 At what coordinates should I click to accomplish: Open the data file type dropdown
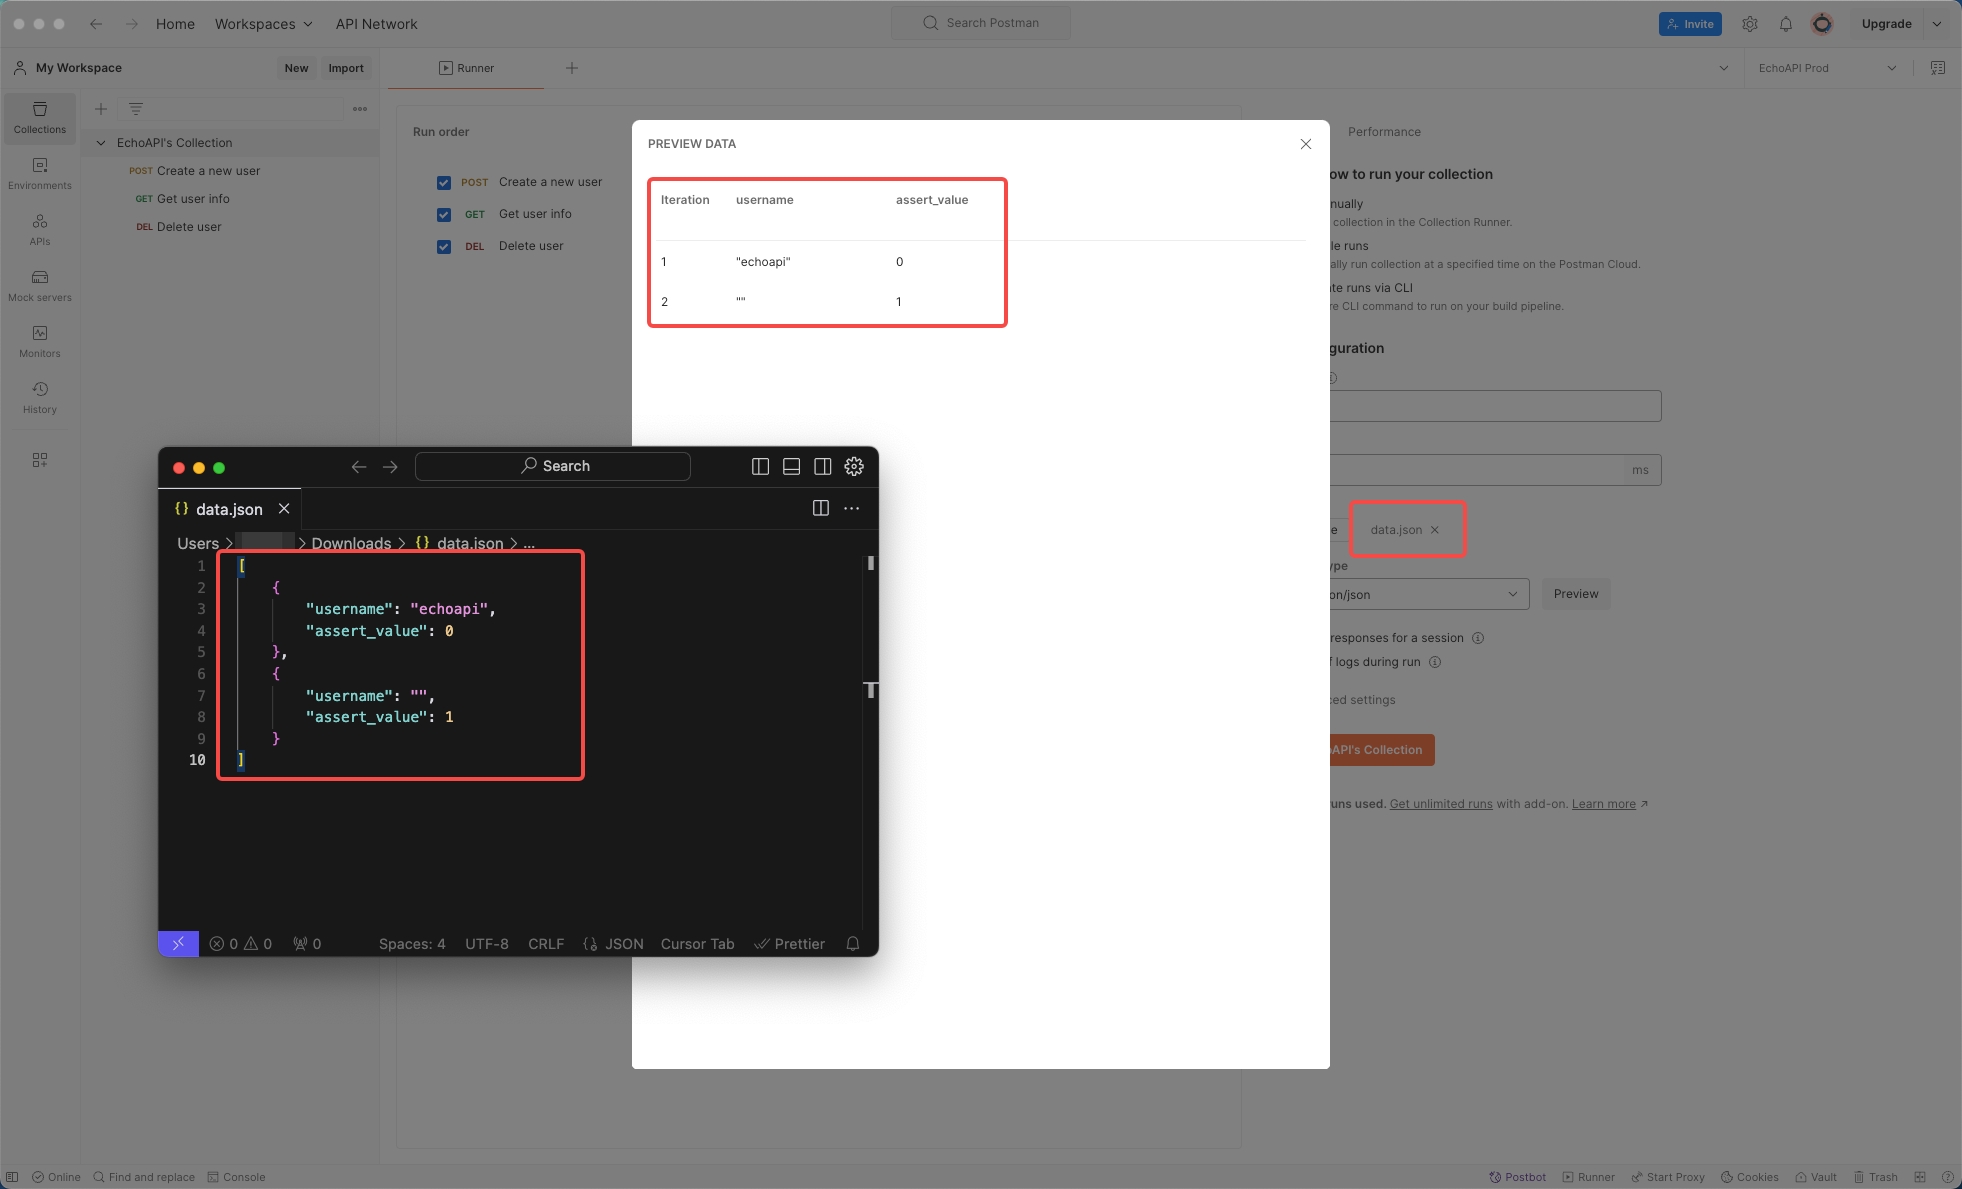point(1428,594)
